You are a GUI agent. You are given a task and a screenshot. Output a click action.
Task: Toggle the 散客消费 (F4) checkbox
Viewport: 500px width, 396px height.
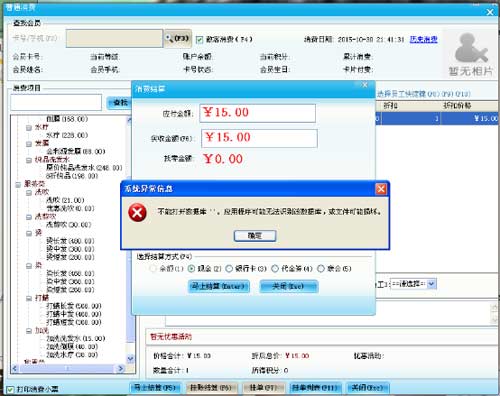point(200,40)
